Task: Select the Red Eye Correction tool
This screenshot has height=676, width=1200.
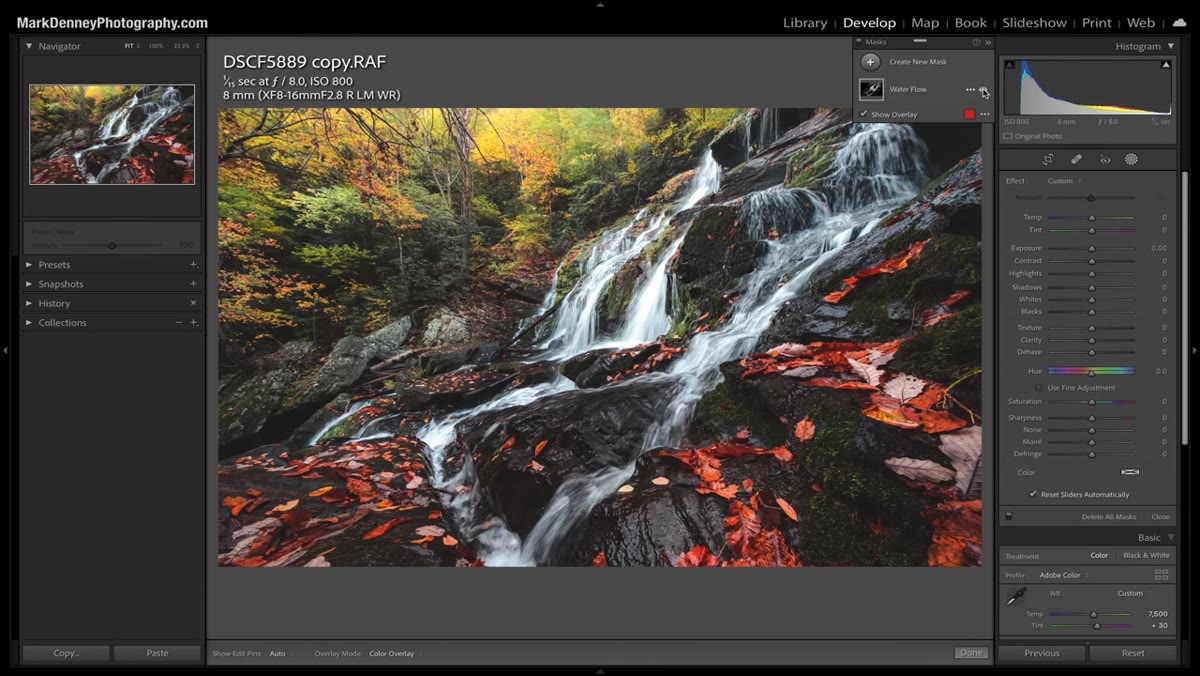Action: click(1105, 159)
